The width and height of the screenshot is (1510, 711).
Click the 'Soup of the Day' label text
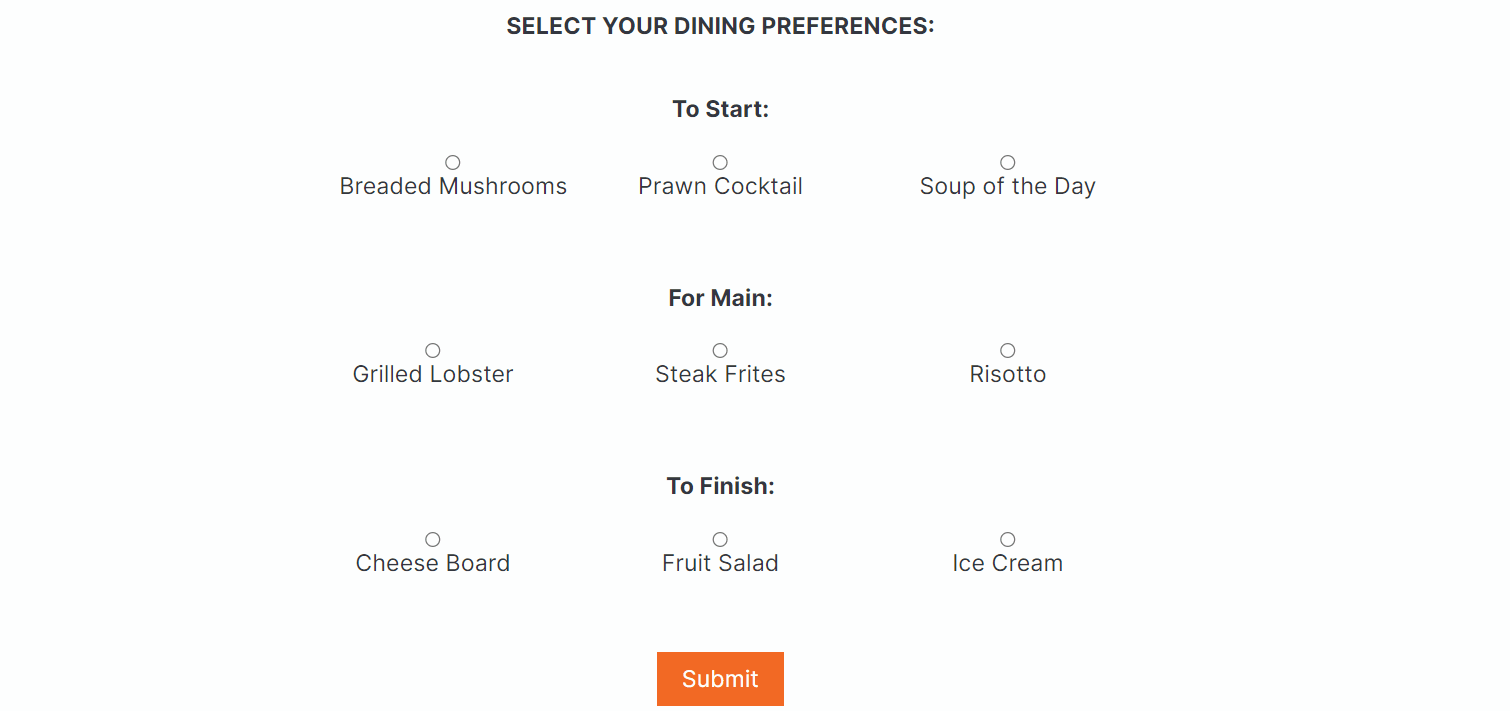(1008, 187)
